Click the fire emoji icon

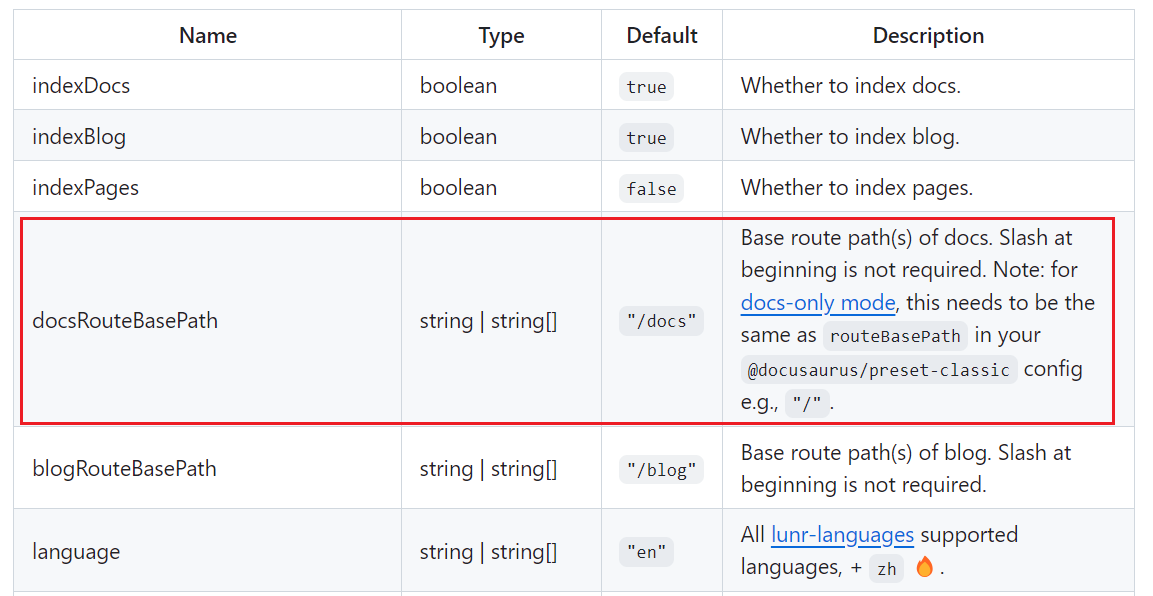(x=924, y=567)
